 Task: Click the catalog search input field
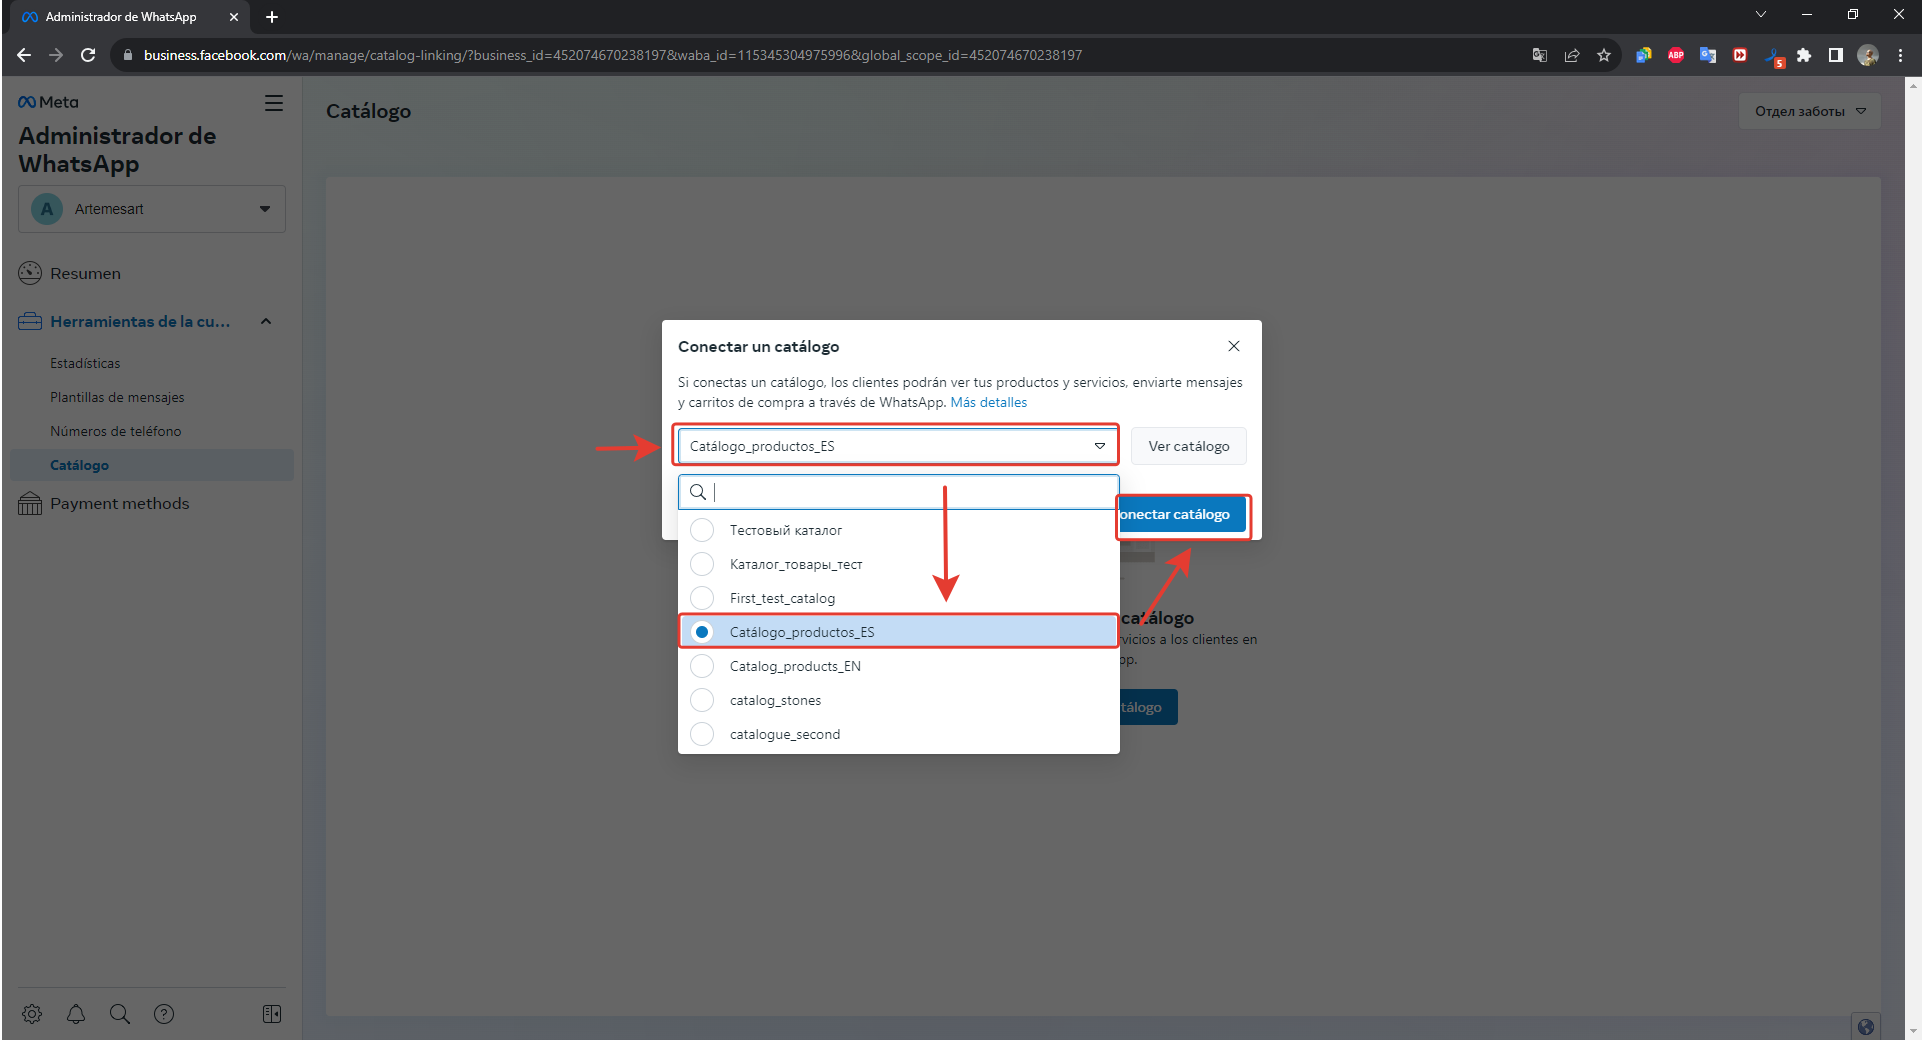pyautogui.click(x=898, y=492)
